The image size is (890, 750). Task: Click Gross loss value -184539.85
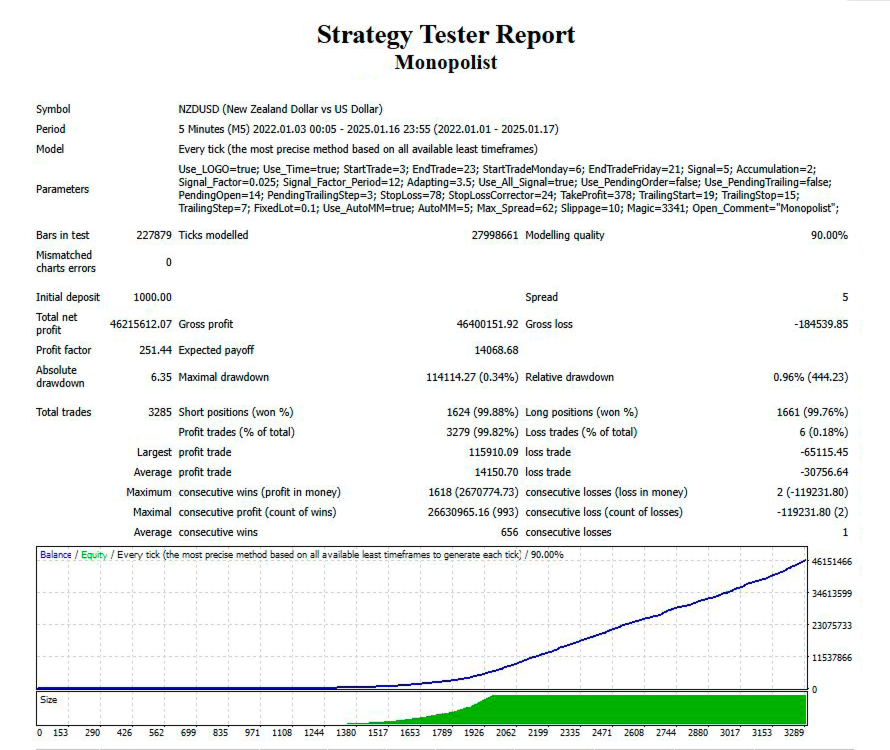click(x=821, y=324)
